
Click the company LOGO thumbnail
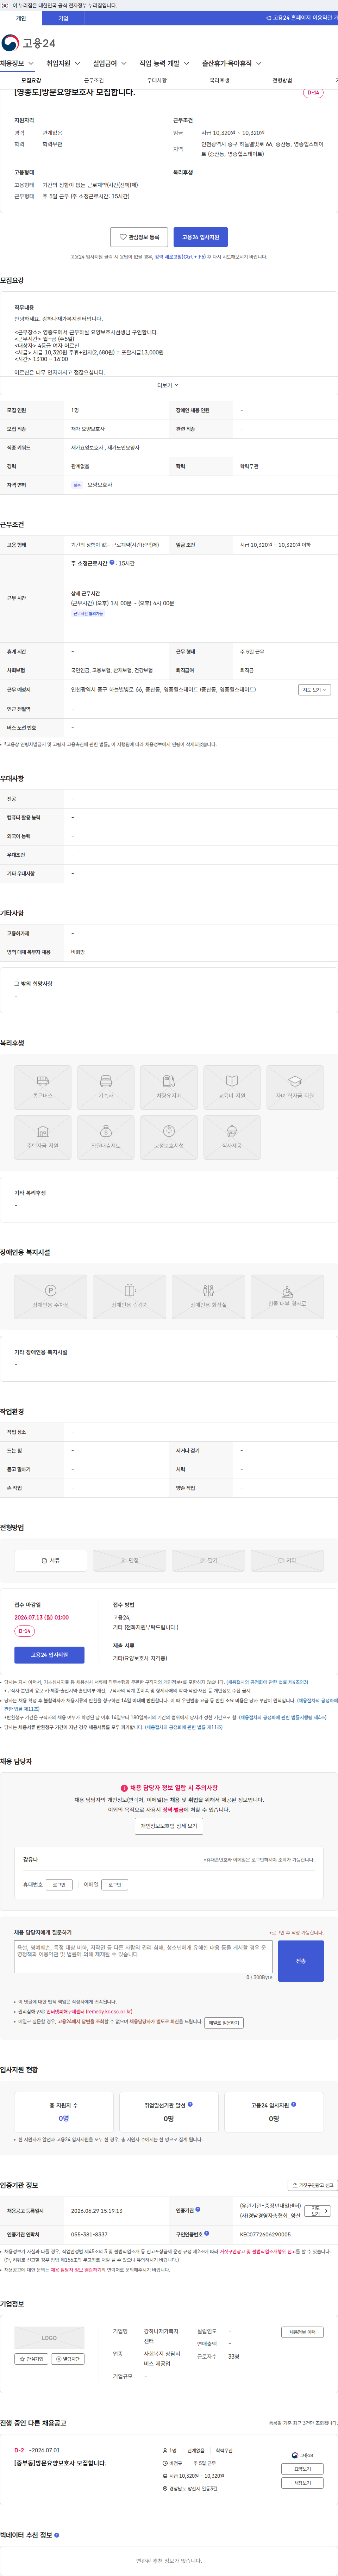[49, 2338]
